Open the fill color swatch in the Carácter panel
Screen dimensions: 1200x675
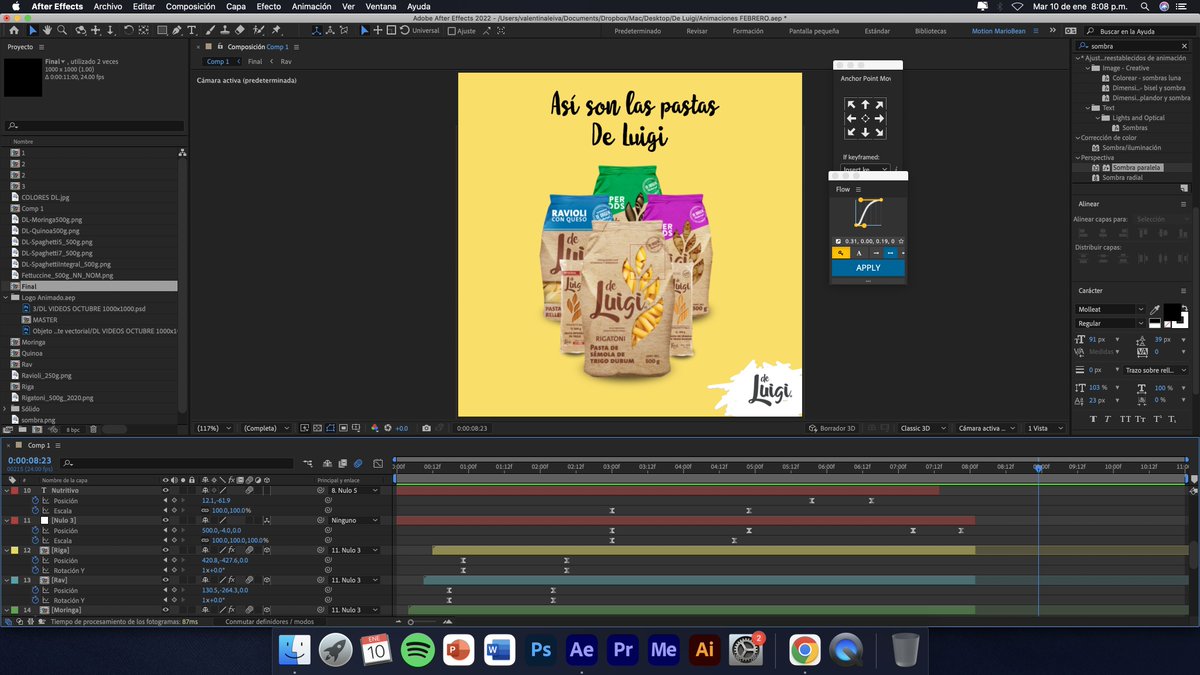(1173, 311)
